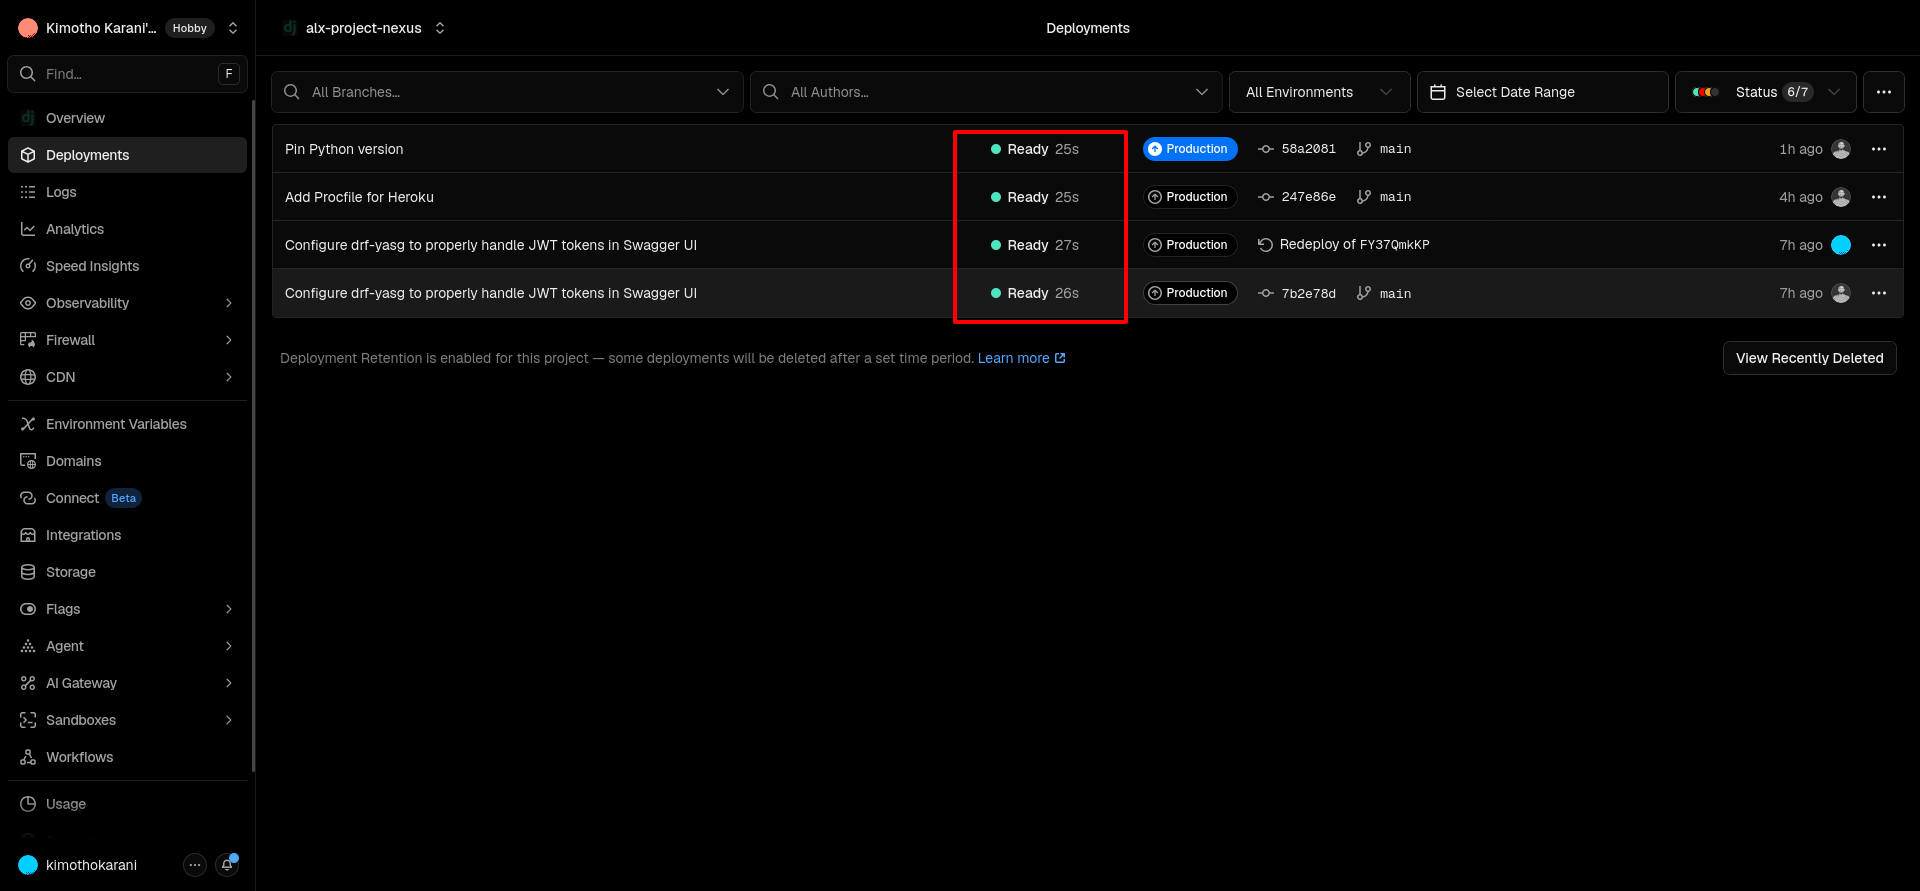Open notifications bell icon
The height and width of the screenshot is (891, 1920).
[x=227, y=865]
